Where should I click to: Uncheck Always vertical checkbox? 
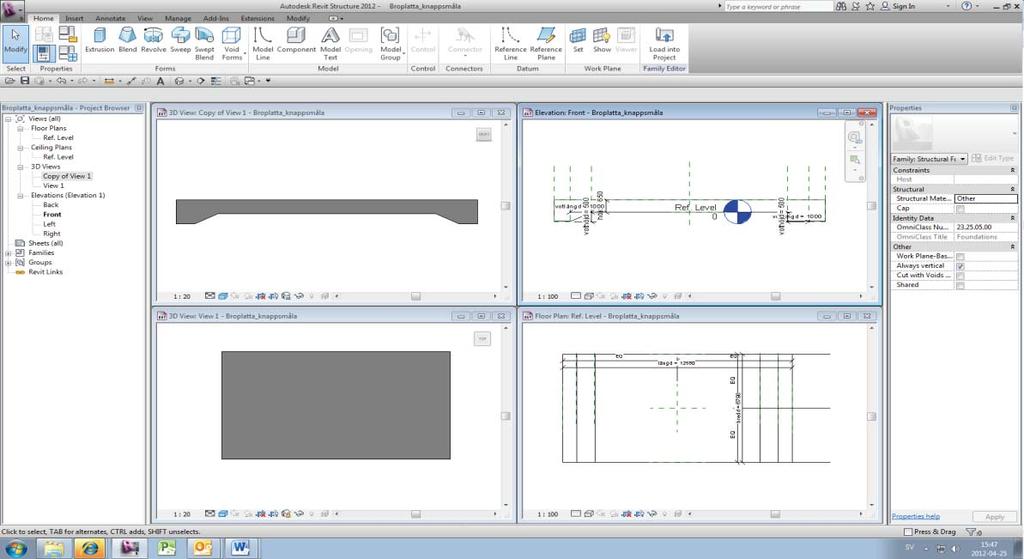click(x=960, y=266)
